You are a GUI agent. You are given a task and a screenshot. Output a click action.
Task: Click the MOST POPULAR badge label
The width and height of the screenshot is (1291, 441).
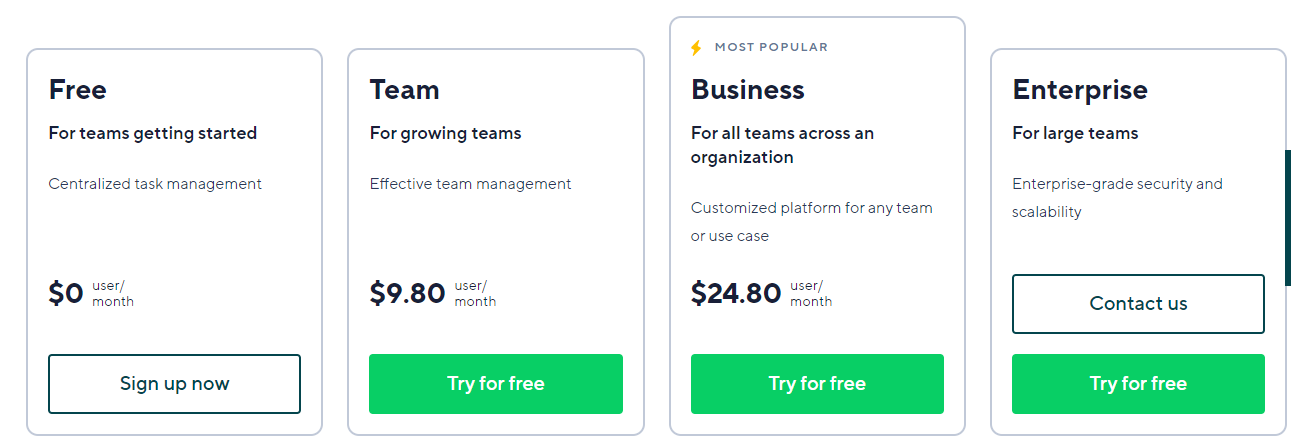click(x=771, y=47)
